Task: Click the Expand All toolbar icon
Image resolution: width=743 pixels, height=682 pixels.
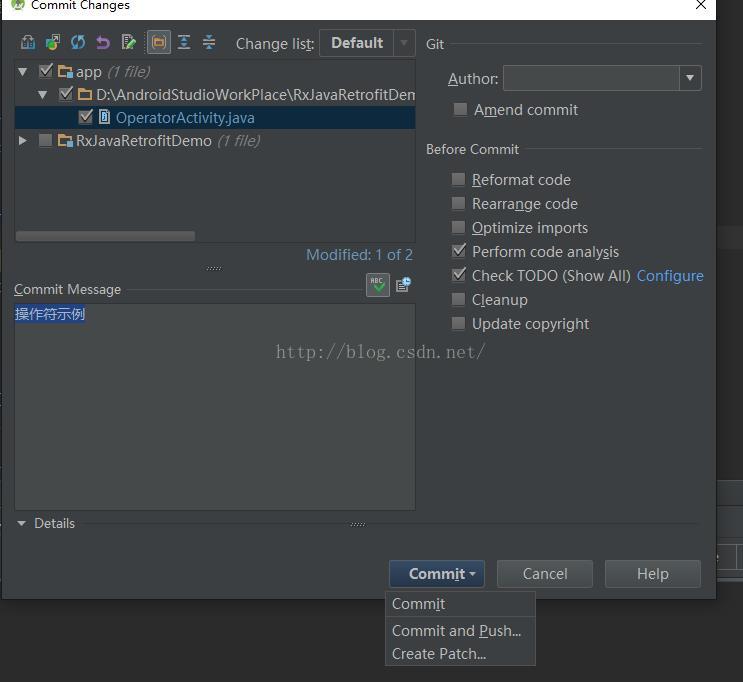Action: coord(184,42)
